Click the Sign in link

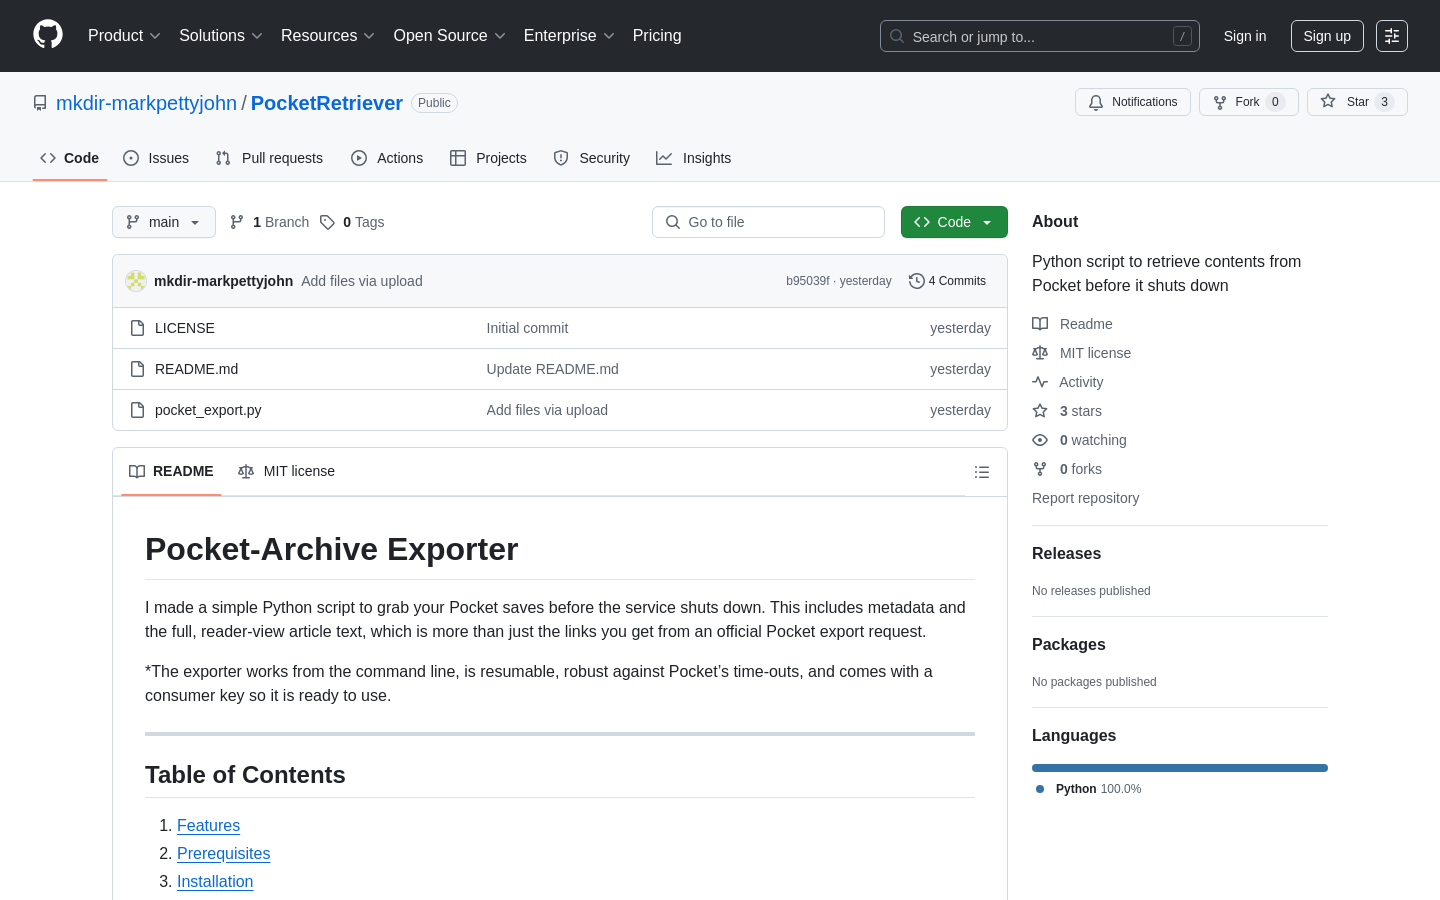pyautogui.click(x=1245, y=36)
